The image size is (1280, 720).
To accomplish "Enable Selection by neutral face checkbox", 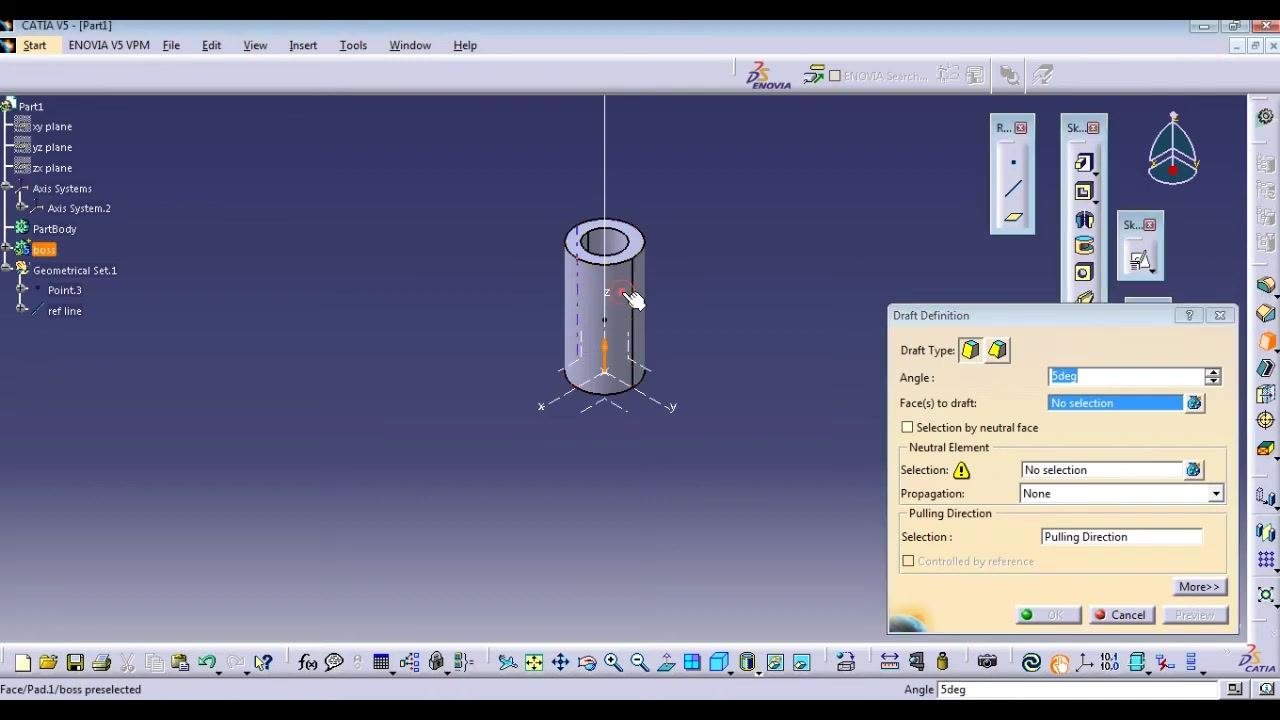I will point(908,427).
